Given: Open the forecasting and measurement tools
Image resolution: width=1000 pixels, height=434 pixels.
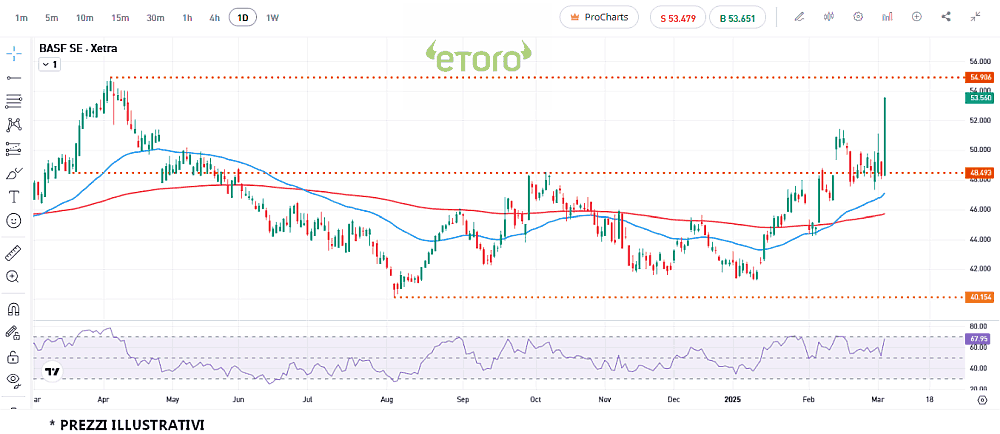Looking at the screenshot, I should tap(14, 149).
